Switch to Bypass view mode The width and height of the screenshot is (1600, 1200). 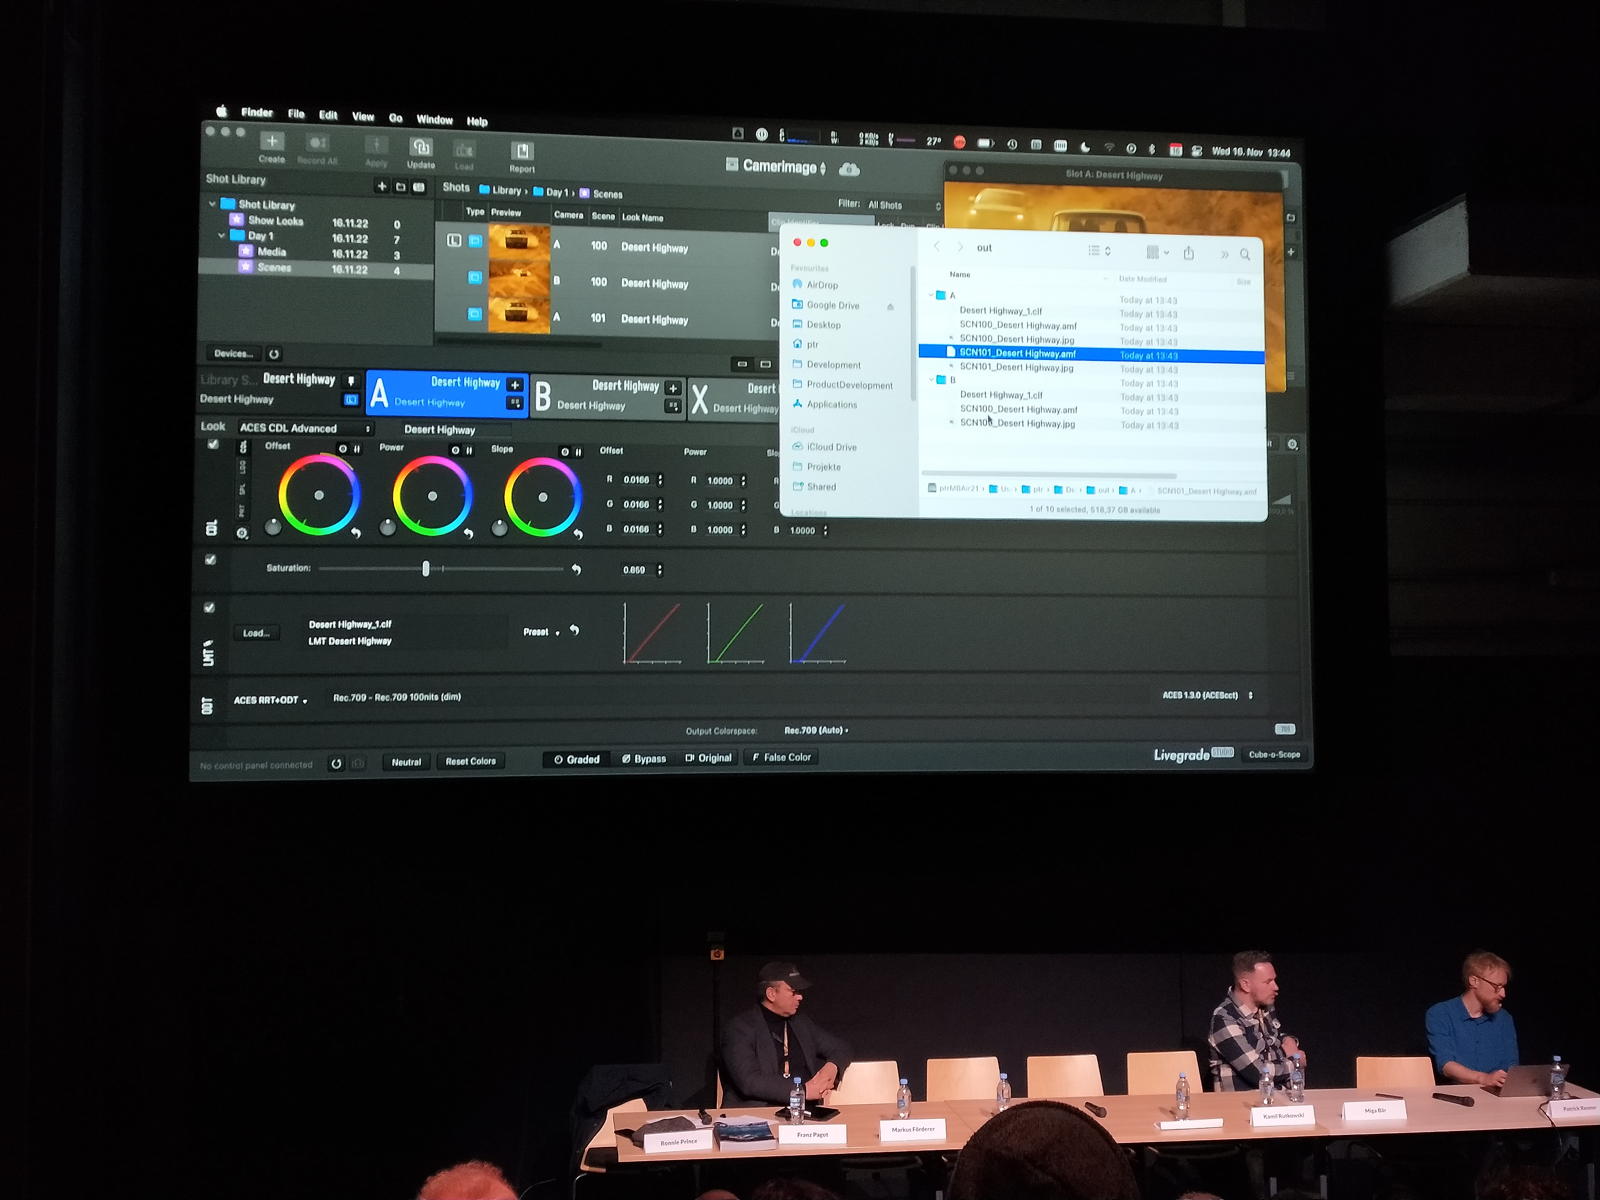pos(644,759)
